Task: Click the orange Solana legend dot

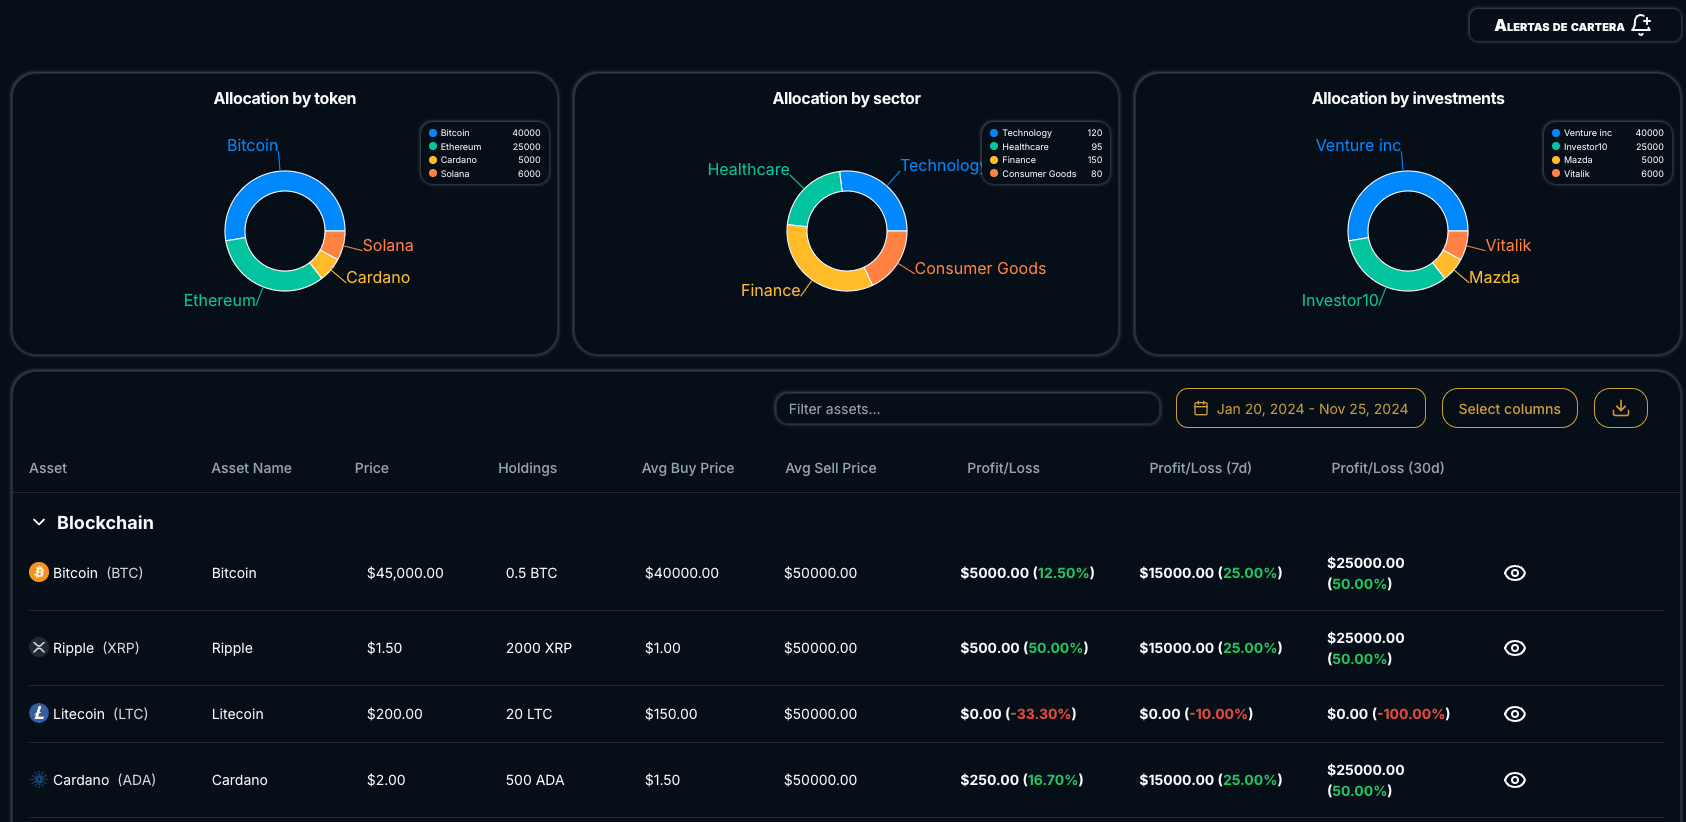Action: (433, 174)
